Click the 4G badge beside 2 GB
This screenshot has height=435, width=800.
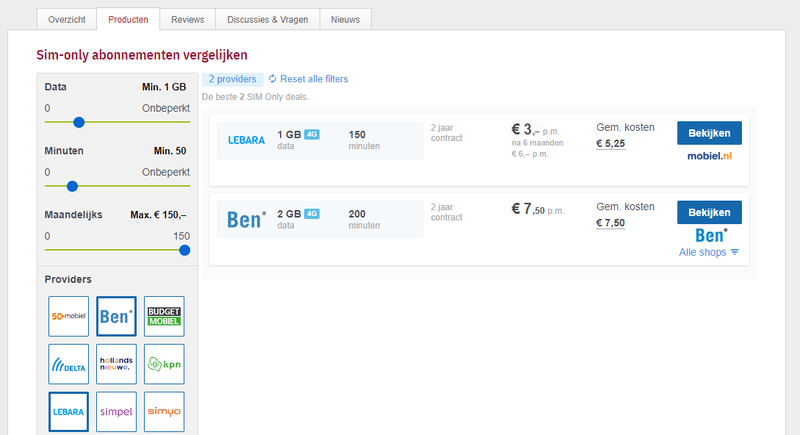pyautogui.click(x=312, y=214)
